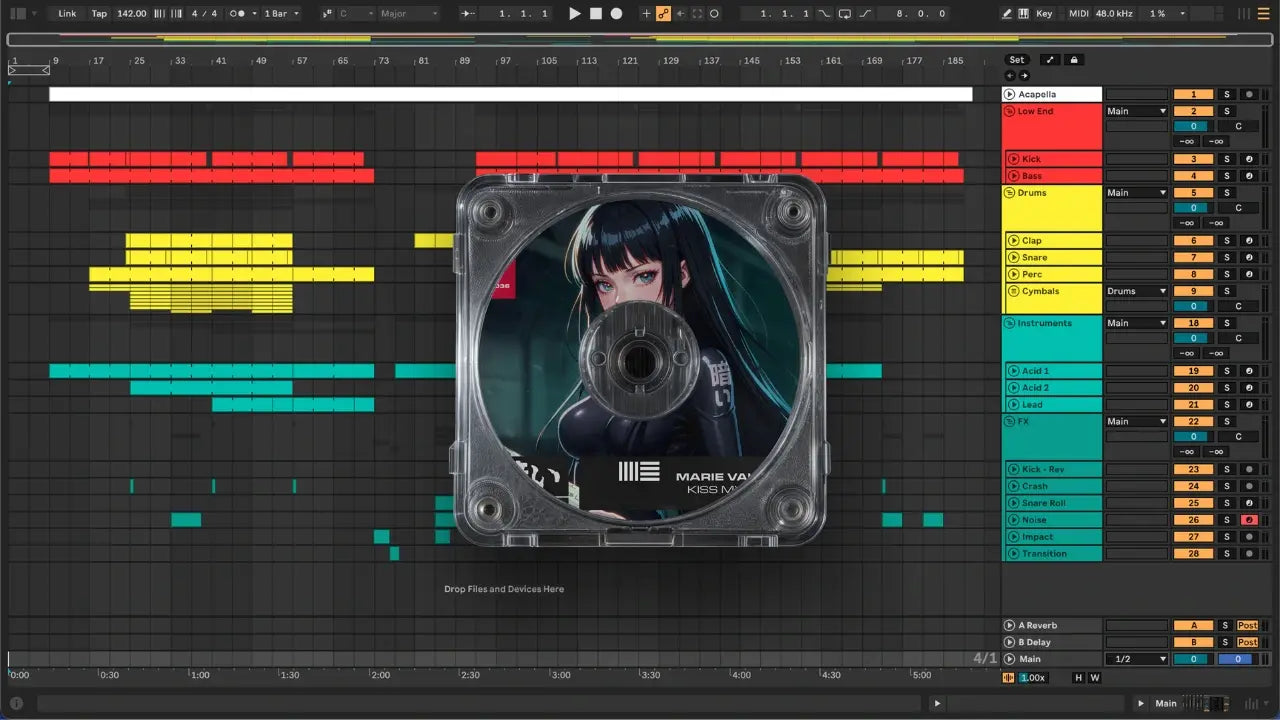Click the Stop button in transport

595,14
